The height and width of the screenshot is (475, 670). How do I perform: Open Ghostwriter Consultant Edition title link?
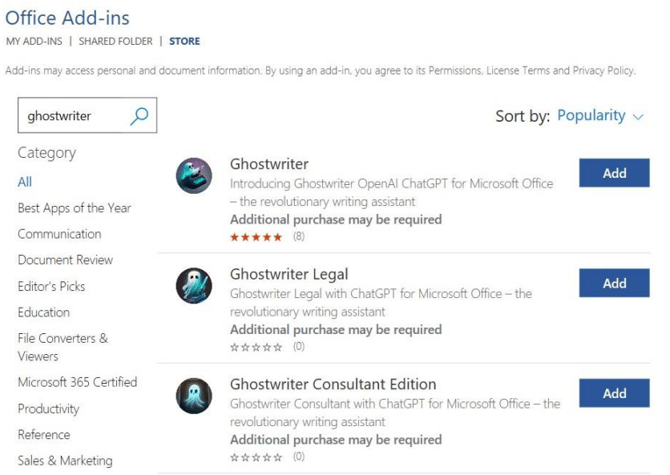pos(333,384)
